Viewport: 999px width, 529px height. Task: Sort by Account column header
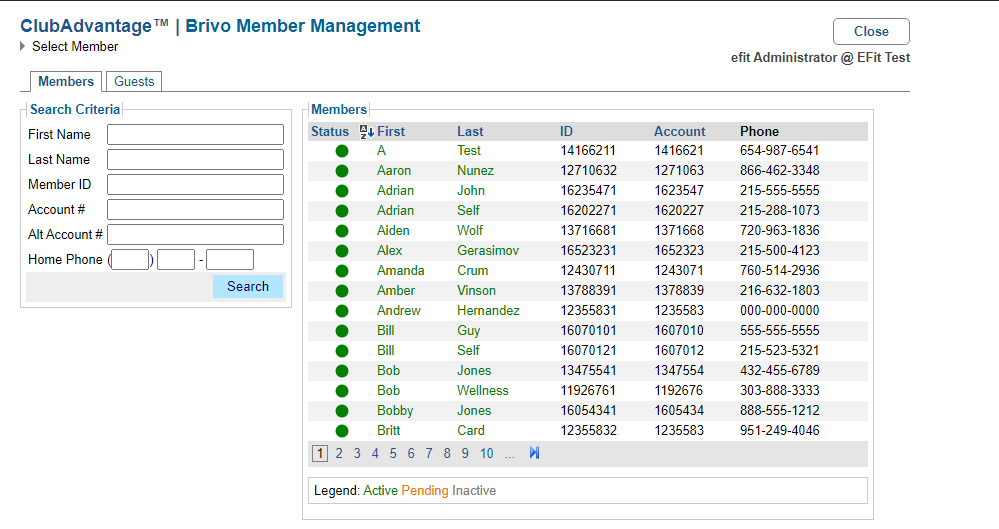(x=679, y=131)
